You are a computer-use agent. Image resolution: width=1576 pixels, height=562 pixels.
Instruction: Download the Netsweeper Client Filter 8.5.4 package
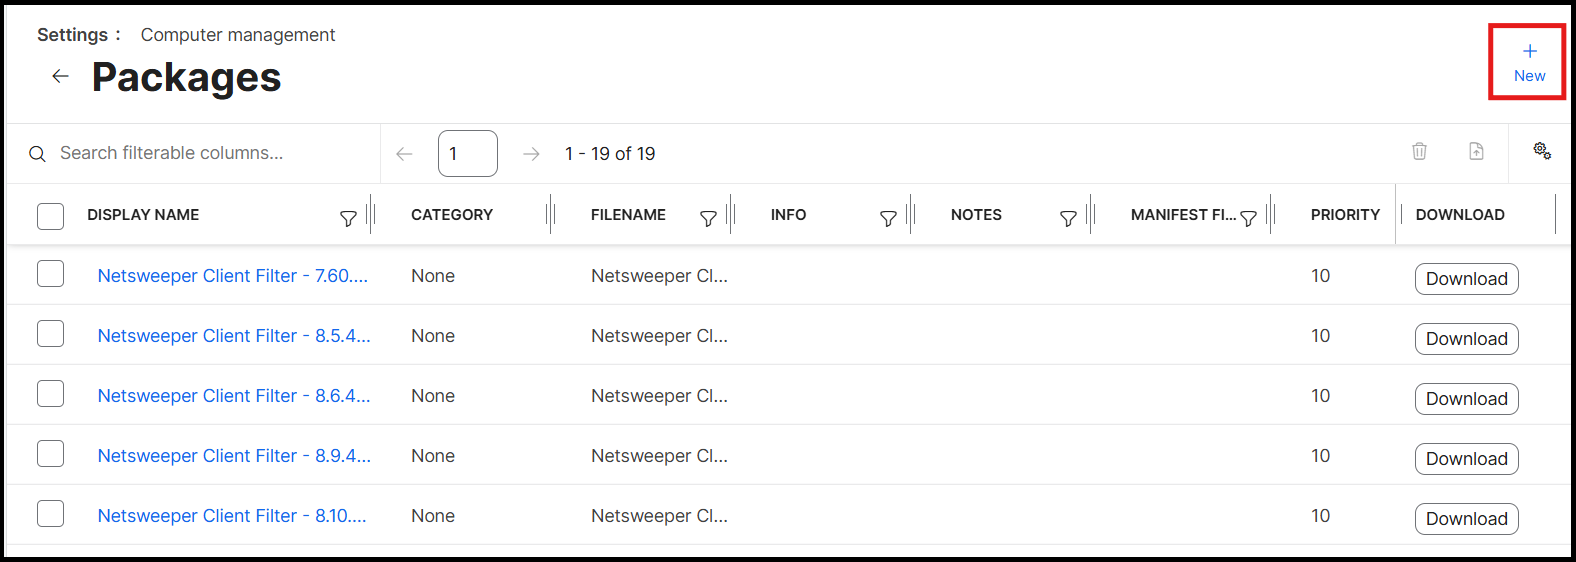click(x=1466, y=339)
